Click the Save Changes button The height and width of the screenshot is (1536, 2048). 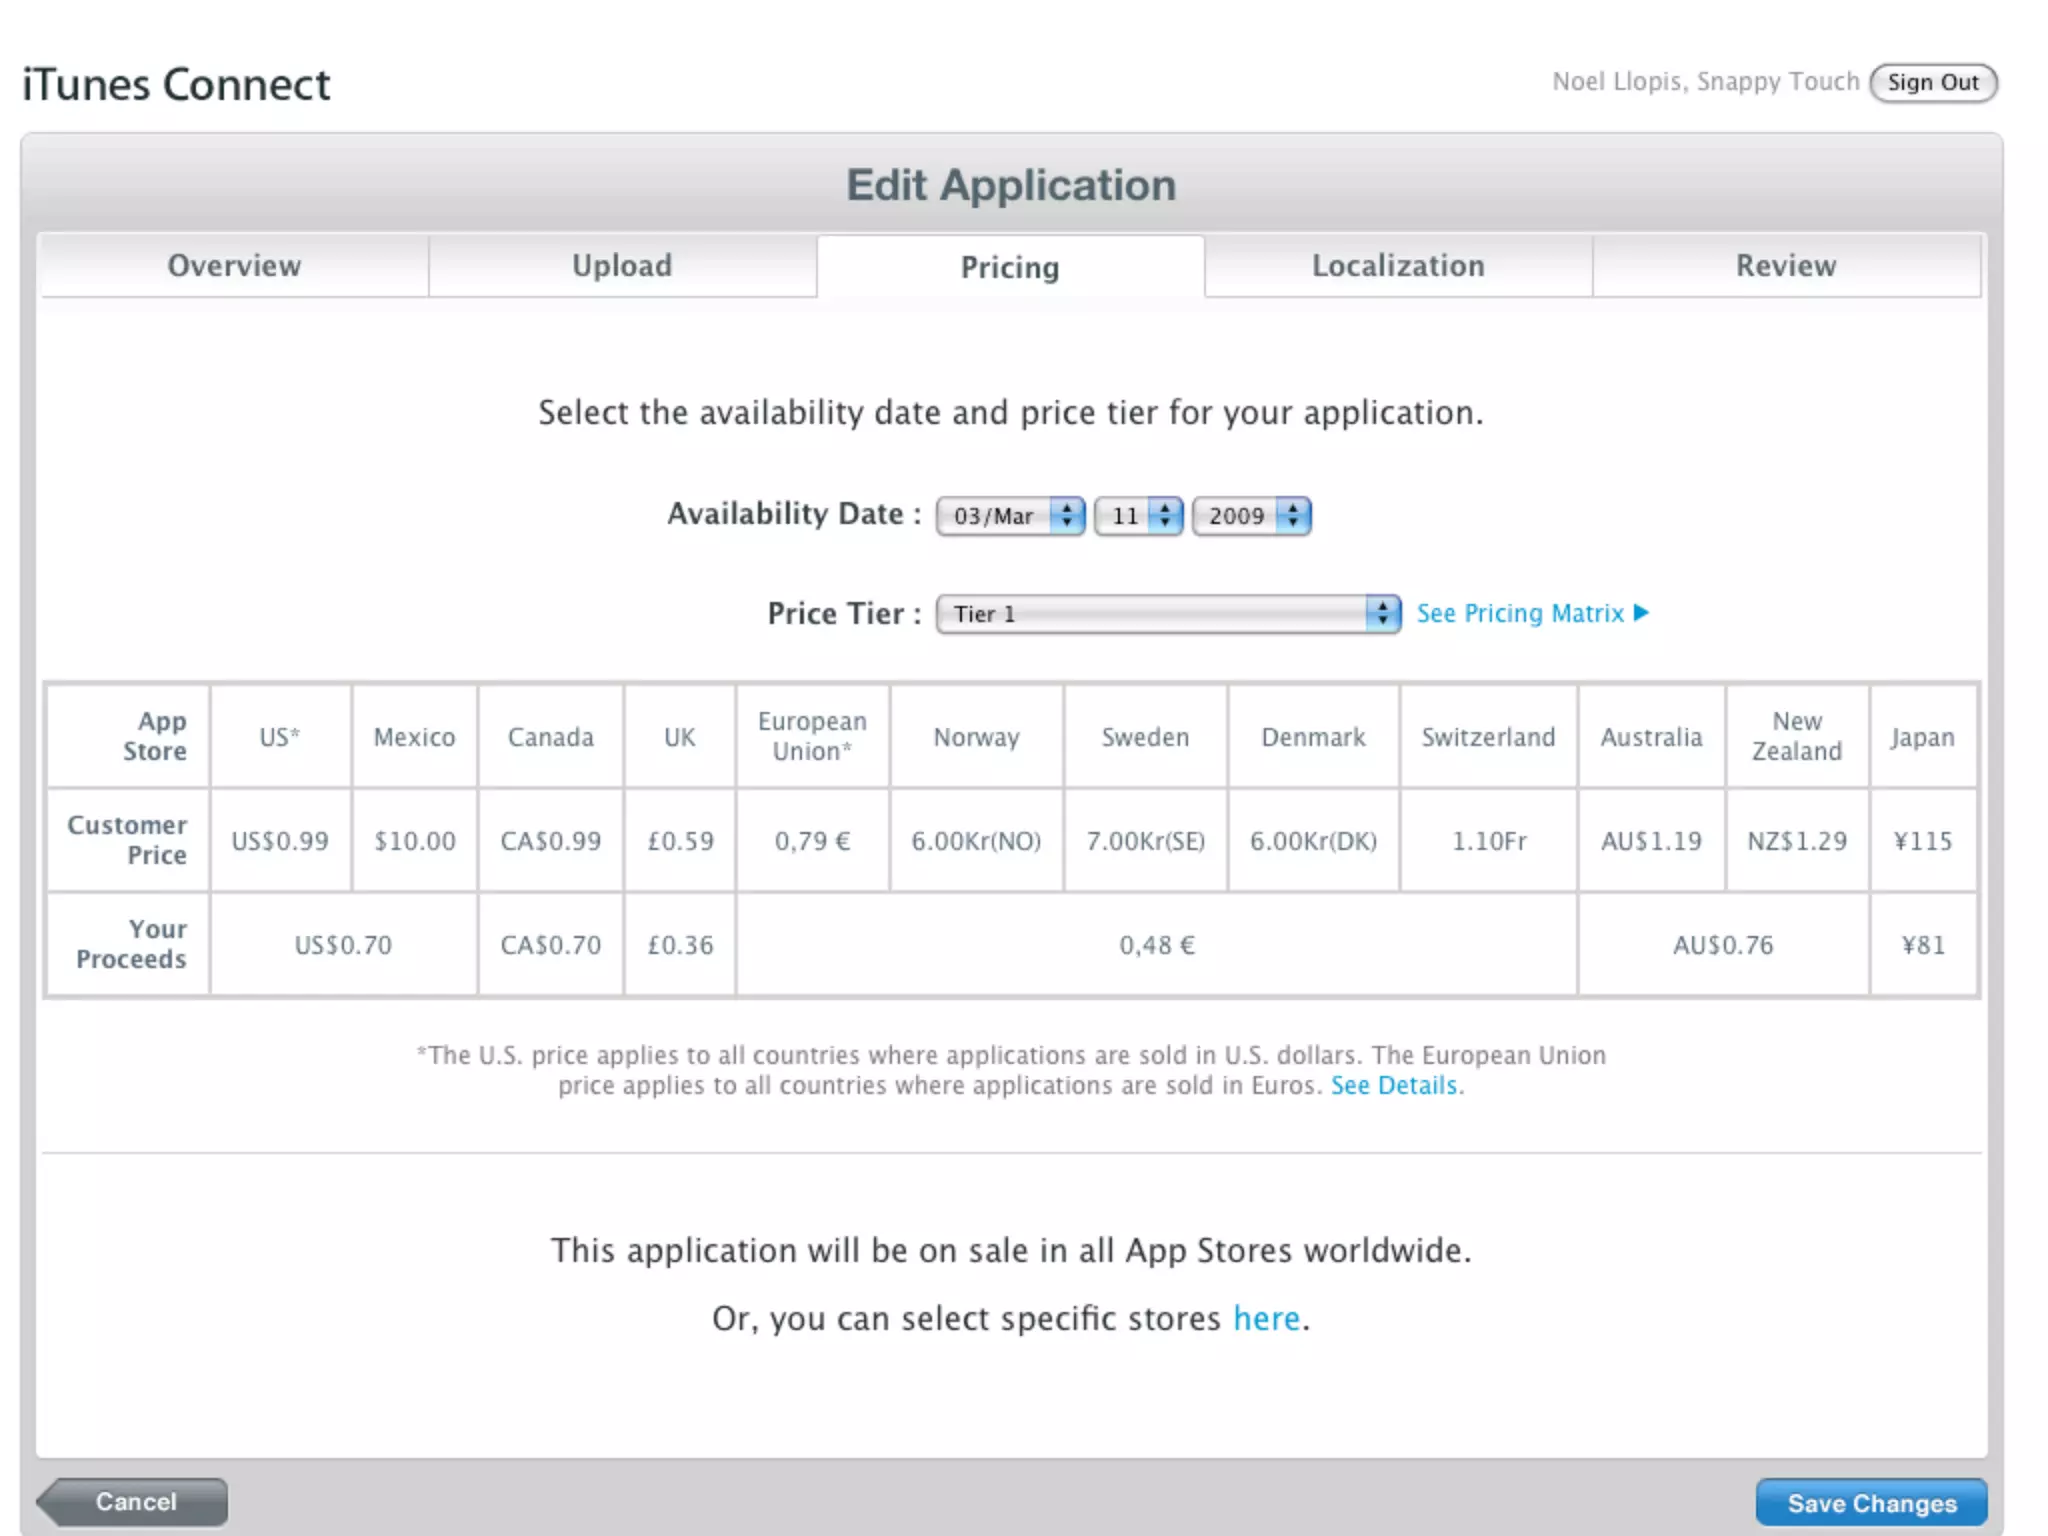(1871, 1503)
